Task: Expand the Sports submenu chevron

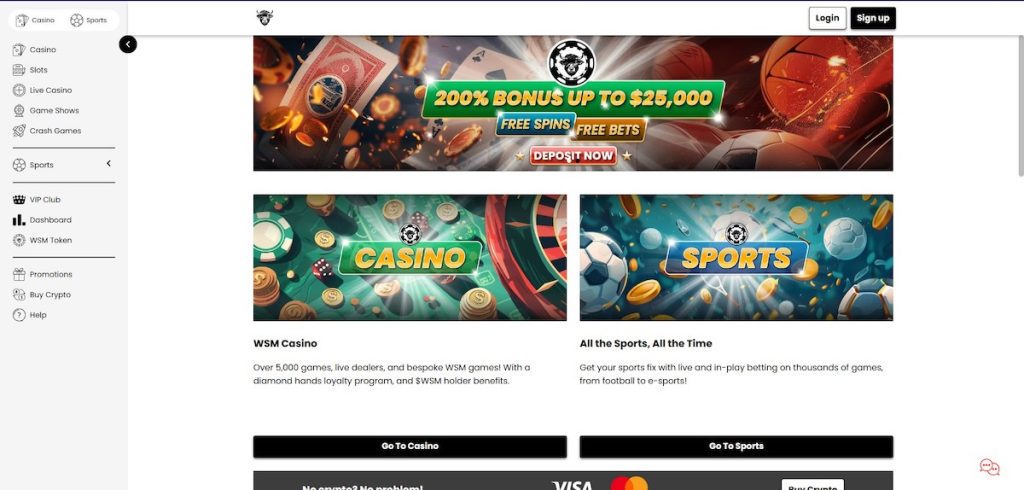Action: [108, 163]
